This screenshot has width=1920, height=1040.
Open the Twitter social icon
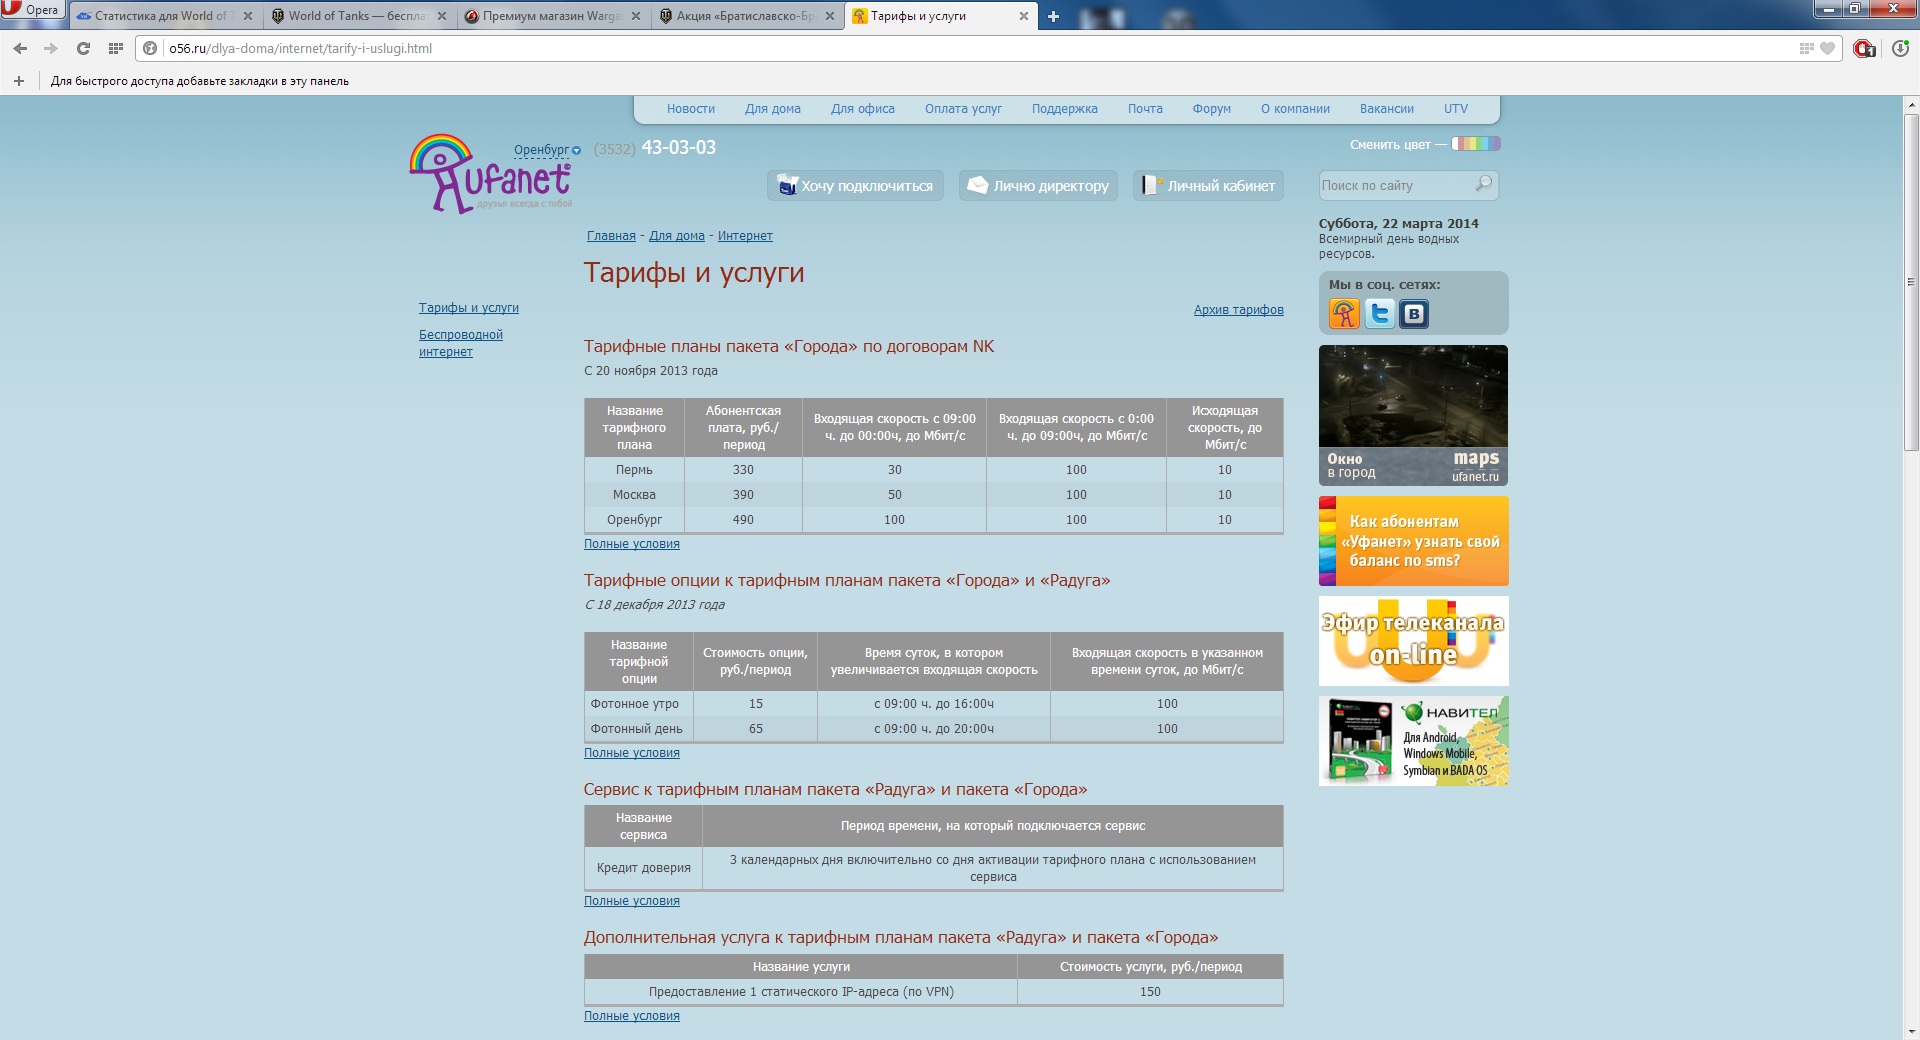[x=1380, y=314]
